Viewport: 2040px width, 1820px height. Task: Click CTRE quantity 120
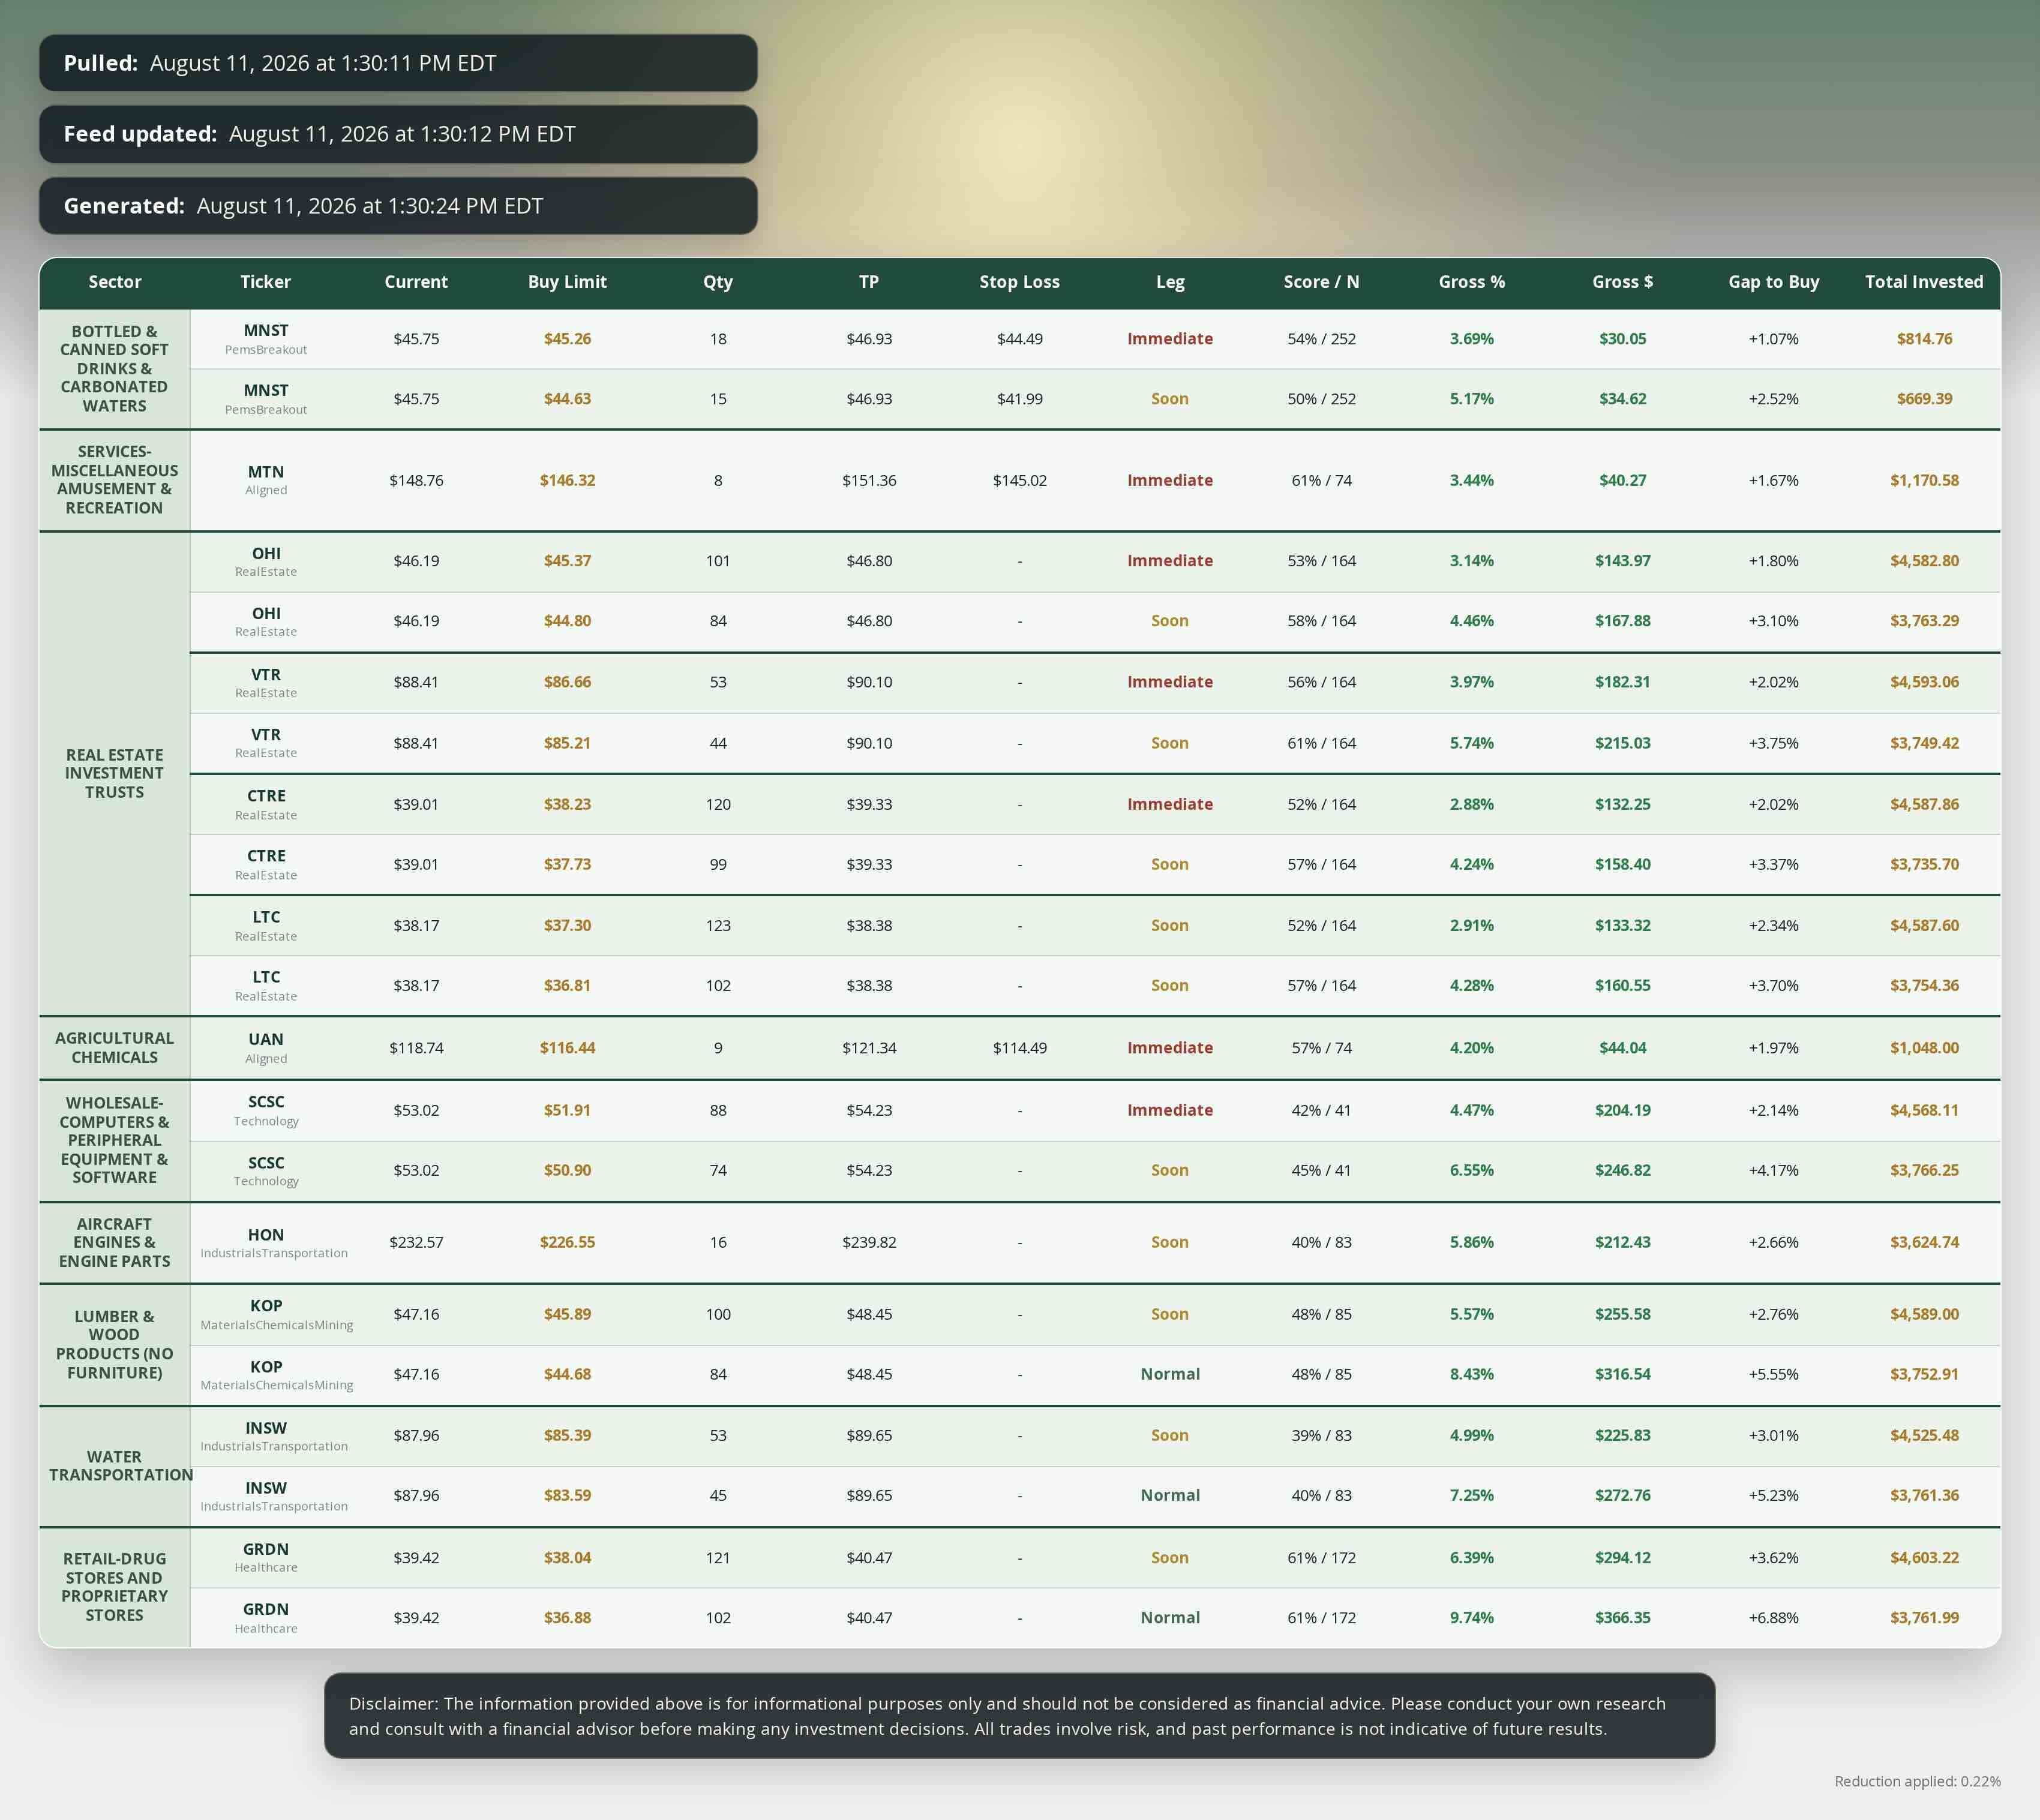718,804
